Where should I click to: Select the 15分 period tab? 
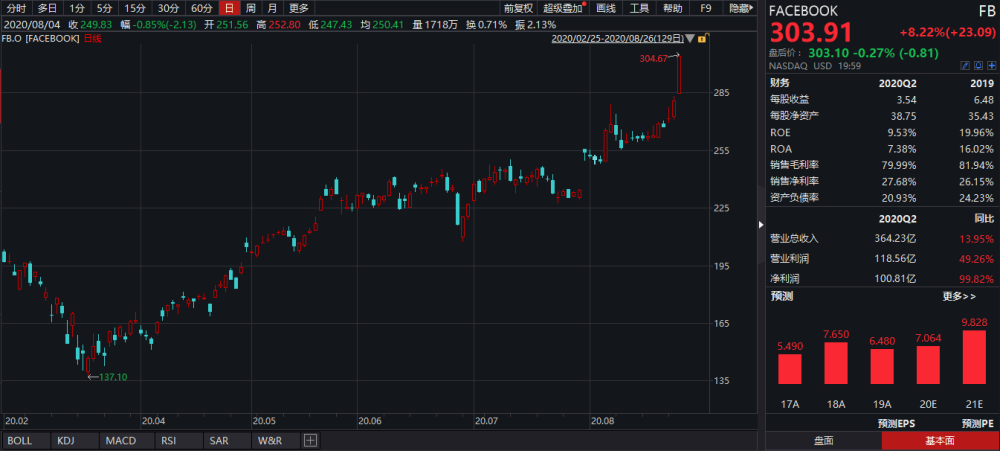click(x=135, y=8)
